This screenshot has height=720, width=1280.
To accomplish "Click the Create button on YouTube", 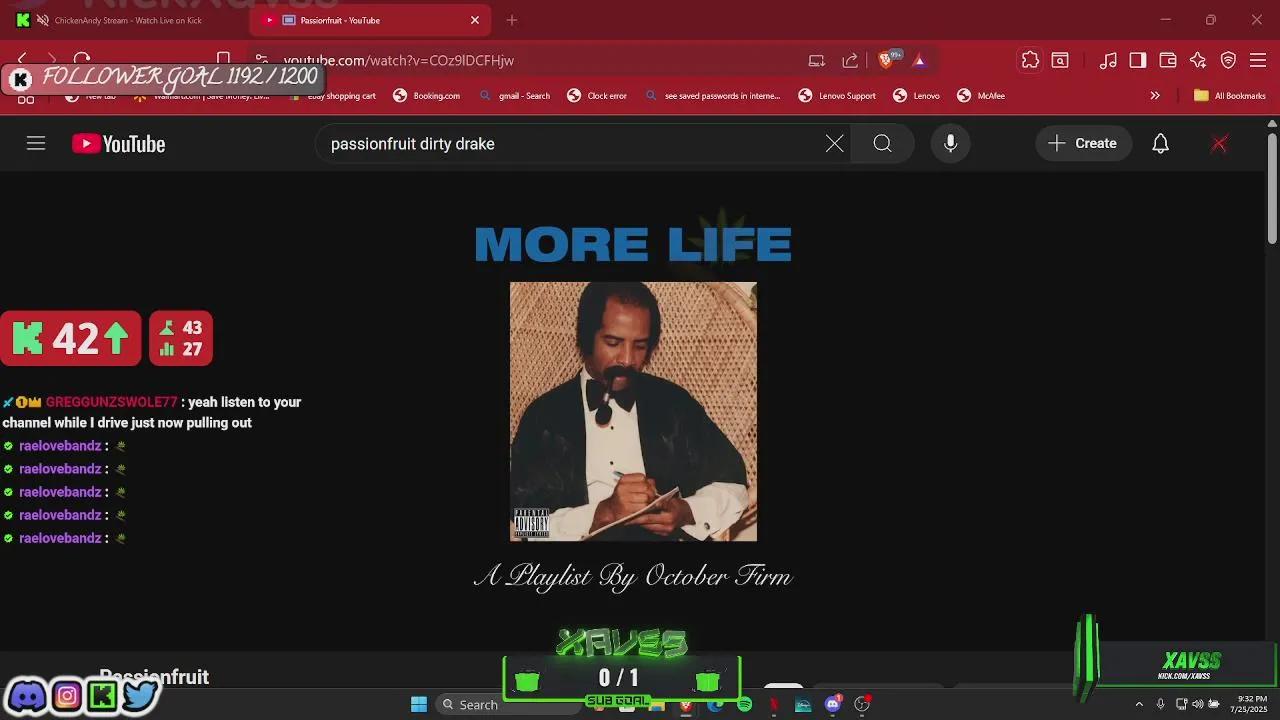I will click(x=1083, y=144).
